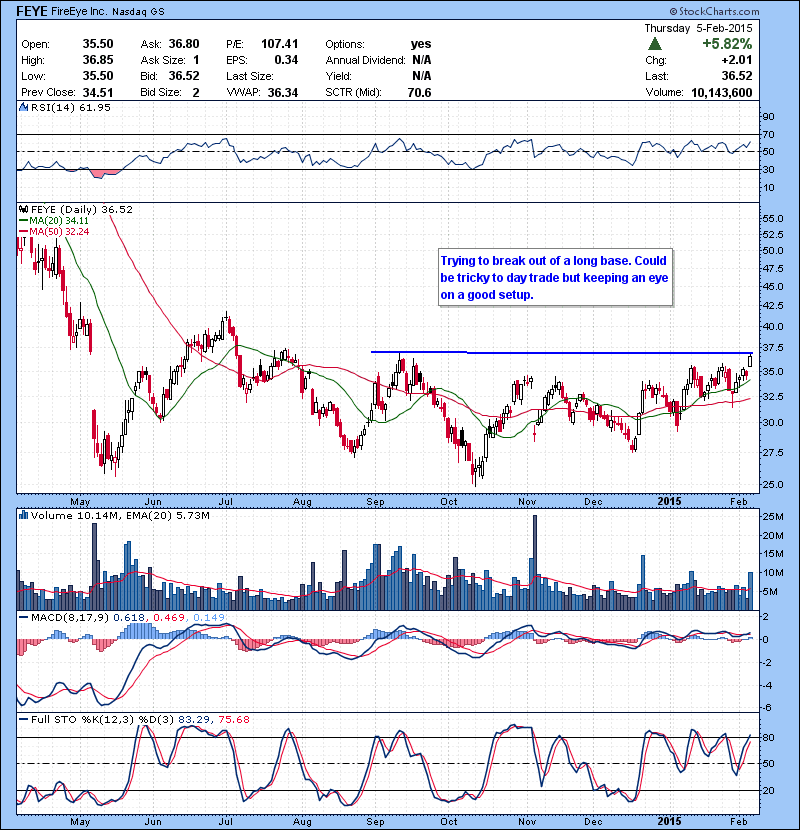Click the green up-triangle change indicator
Image resolution: width=800 pixels, height=830 pixels.
(x=655, y=44)
